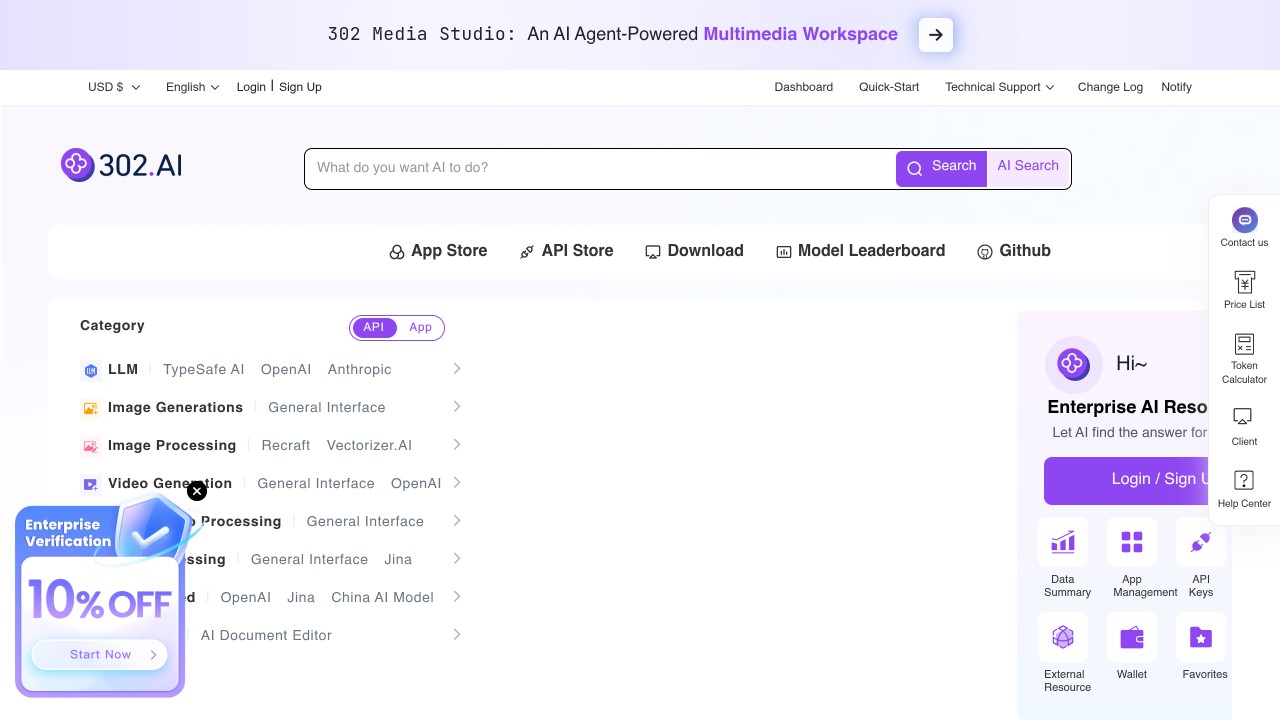The height and width of the screenshot is (720, 1280).
Task: Click the banner arrow button
Action: pyautogui.click(x=936, y=35)
